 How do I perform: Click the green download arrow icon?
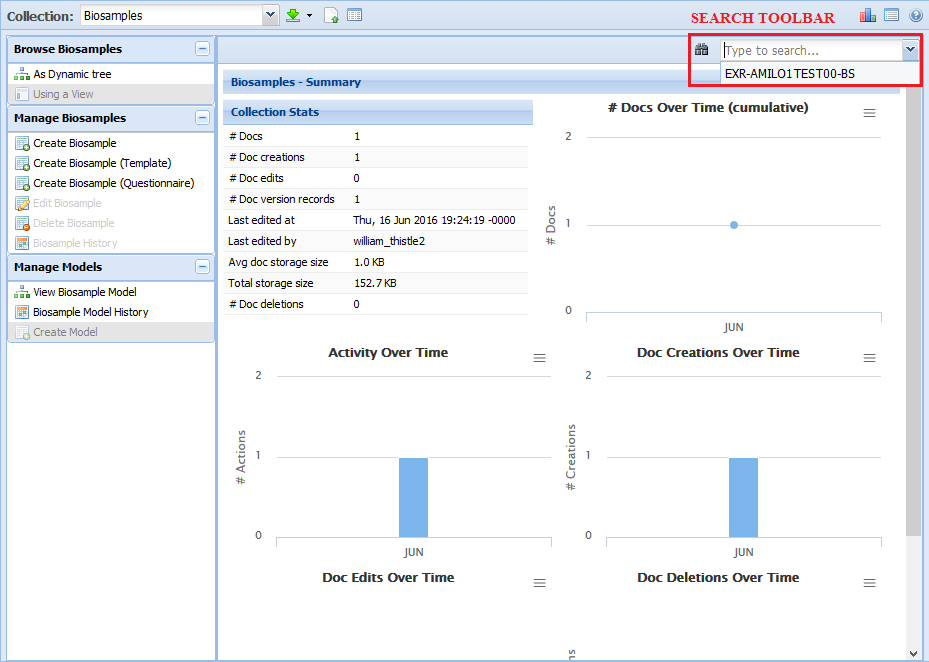point(293,16)
